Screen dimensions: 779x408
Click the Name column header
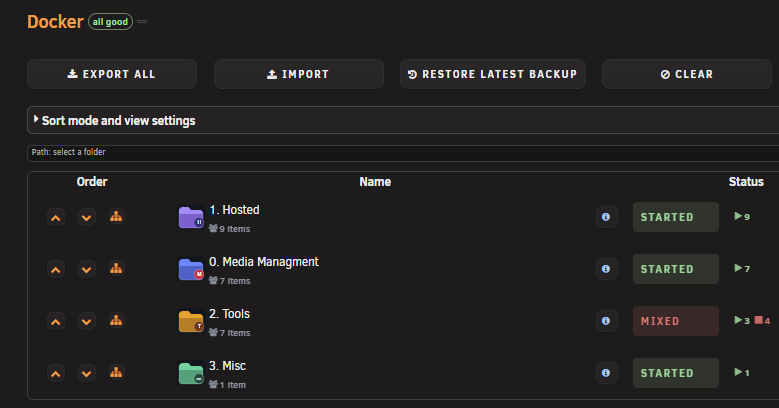pos(375,182)
